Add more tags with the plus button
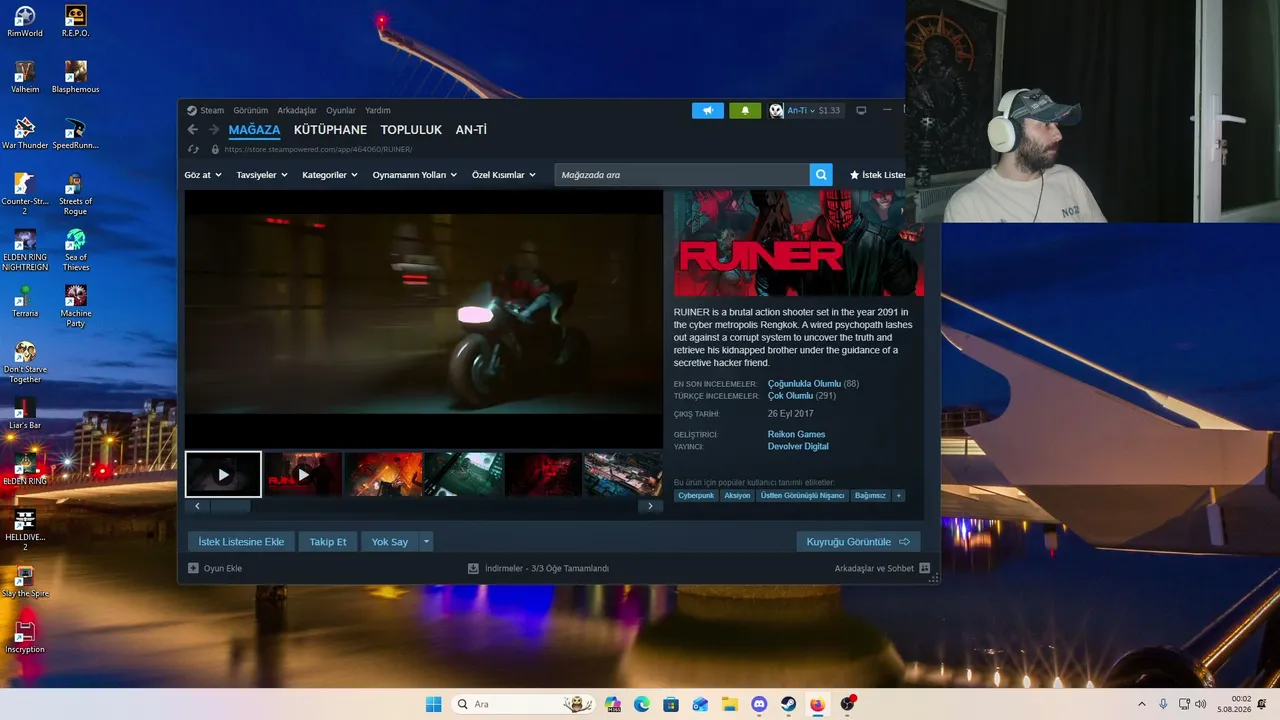 899,496
